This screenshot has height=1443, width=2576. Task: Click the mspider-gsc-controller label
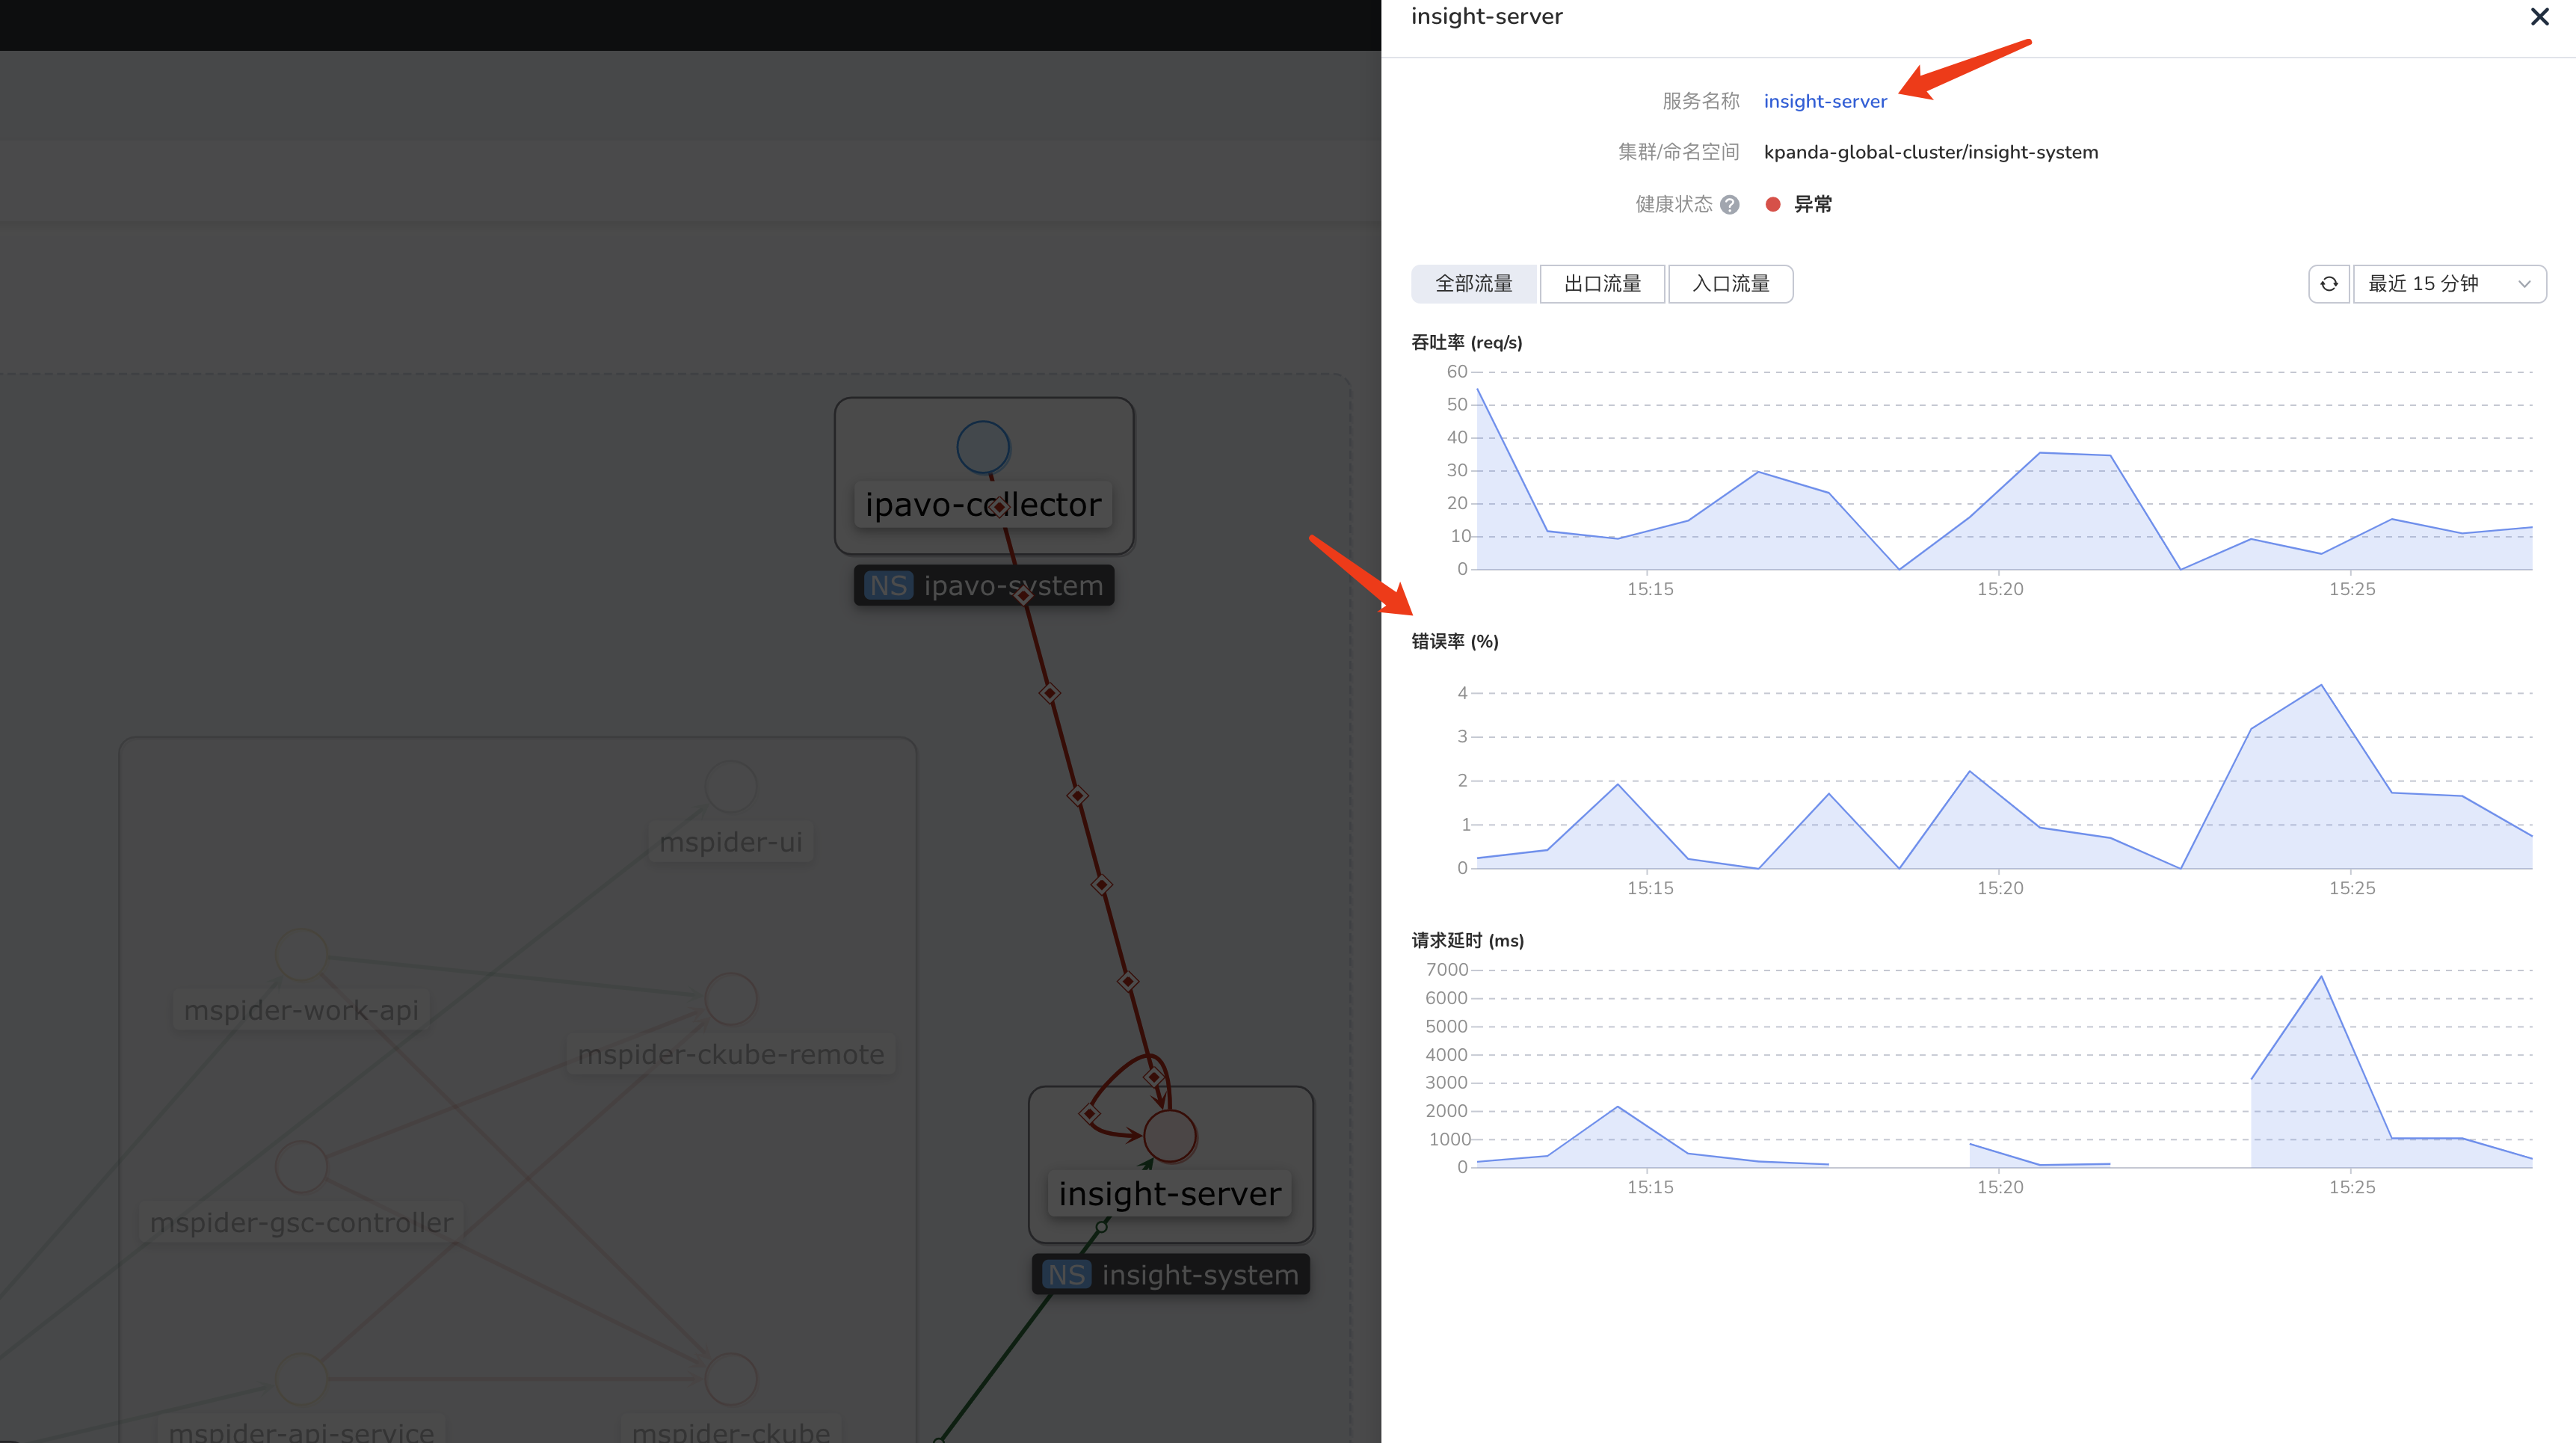[x=301, y=1222]
